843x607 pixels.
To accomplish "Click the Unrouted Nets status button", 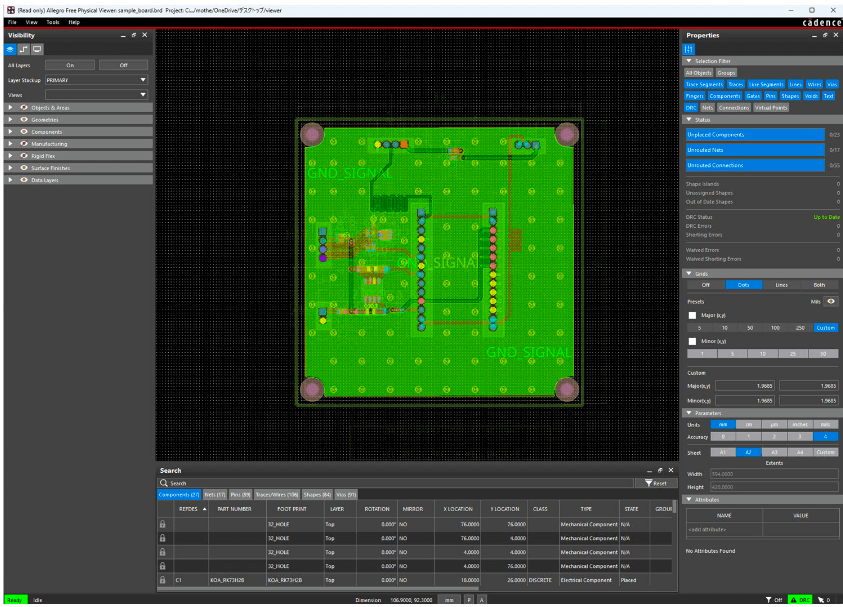I will pyautogui.click(x=755, y=150).
